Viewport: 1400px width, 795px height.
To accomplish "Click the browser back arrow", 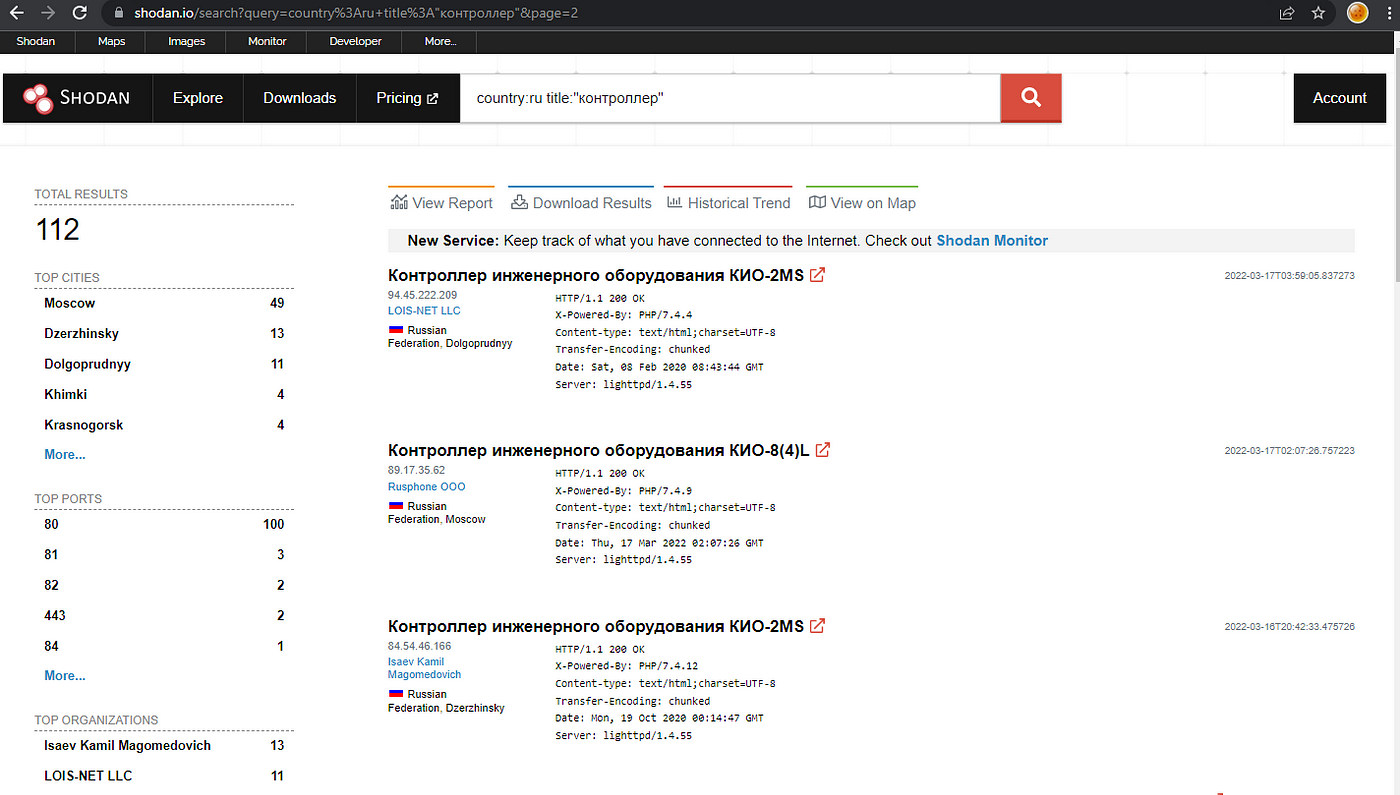I will pyautogui.click(x=16, y=13).
